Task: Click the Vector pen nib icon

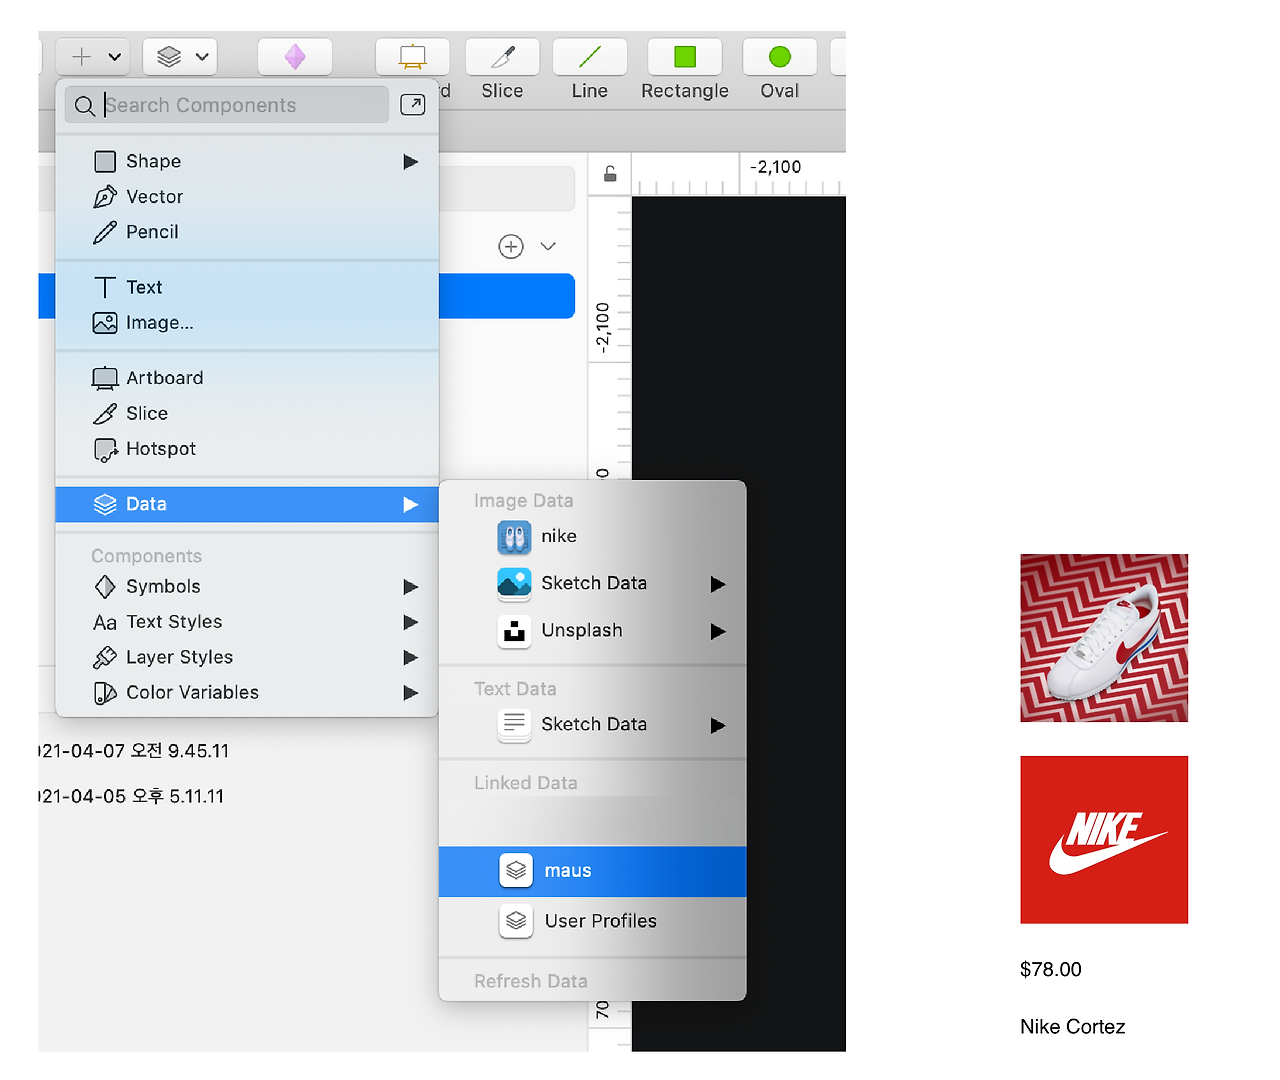Action: tap(105, 197)
